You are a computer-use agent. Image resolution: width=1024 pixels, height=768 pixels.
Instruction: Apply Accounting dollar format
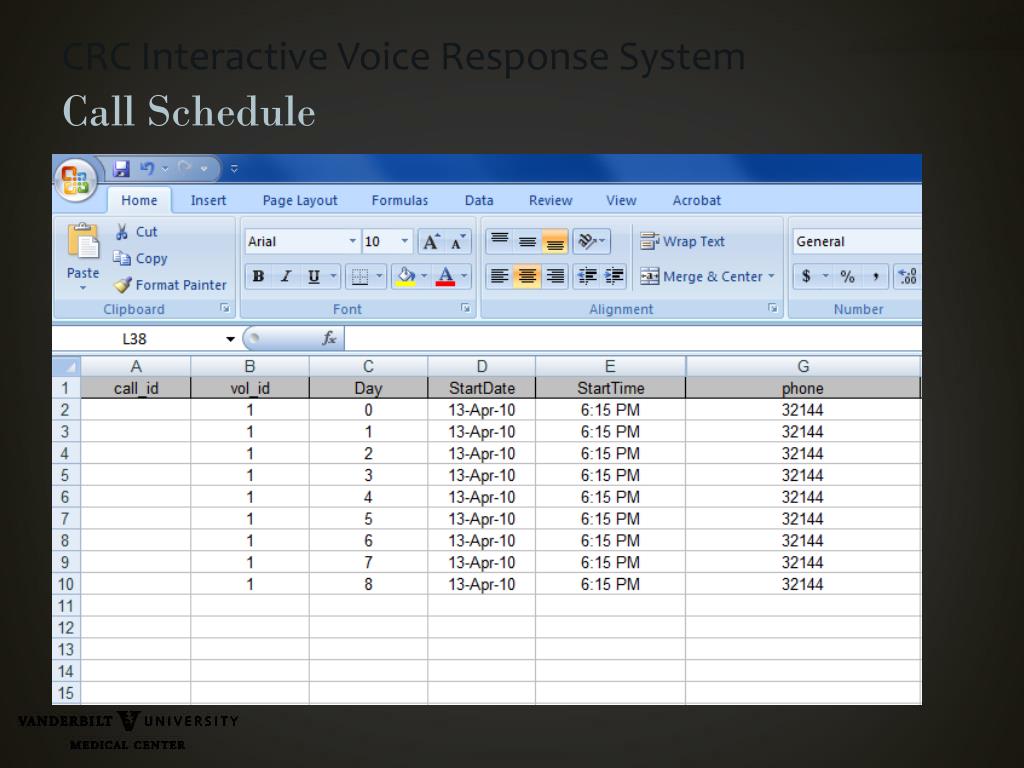pyautogui.click(x=807, y=276)
